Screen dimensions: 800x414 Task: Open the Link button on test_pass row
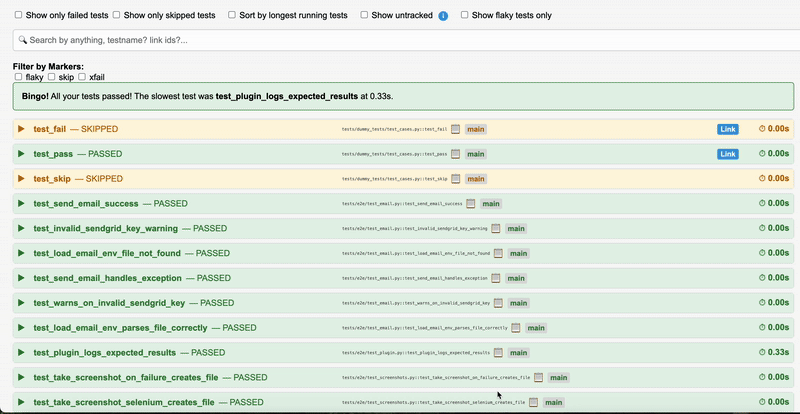pyautogui.click(x=727, y=154)
